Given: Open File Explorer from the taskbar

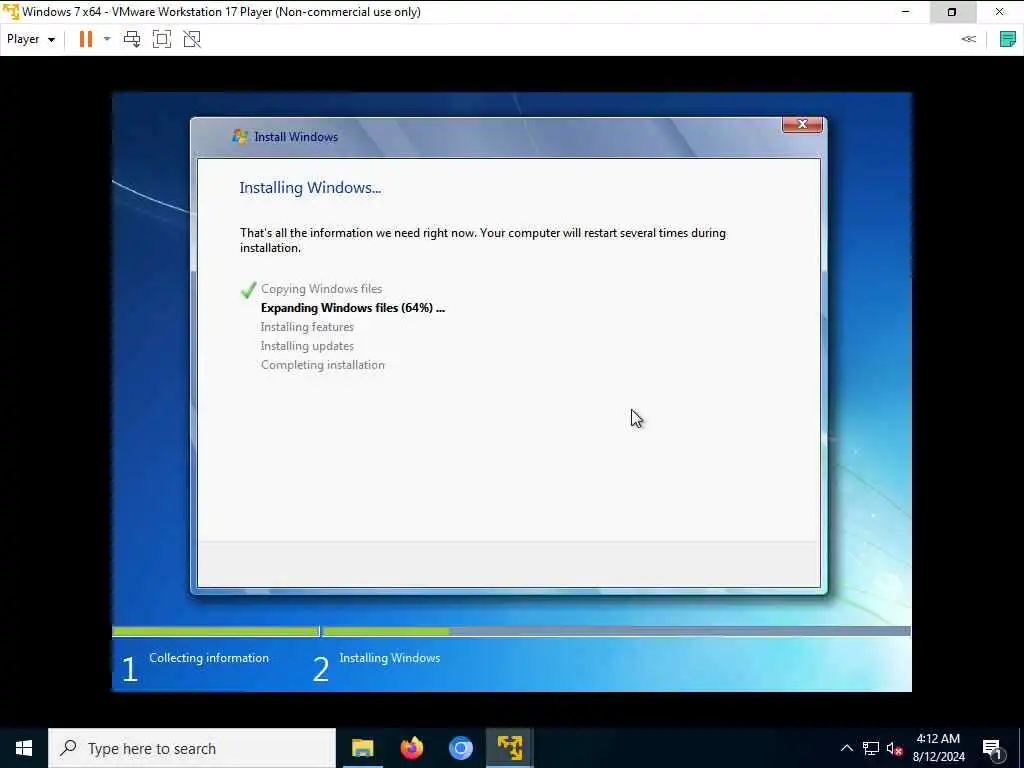Looking at the screenshot, I should pyautogui.click(x=362, y=748).
